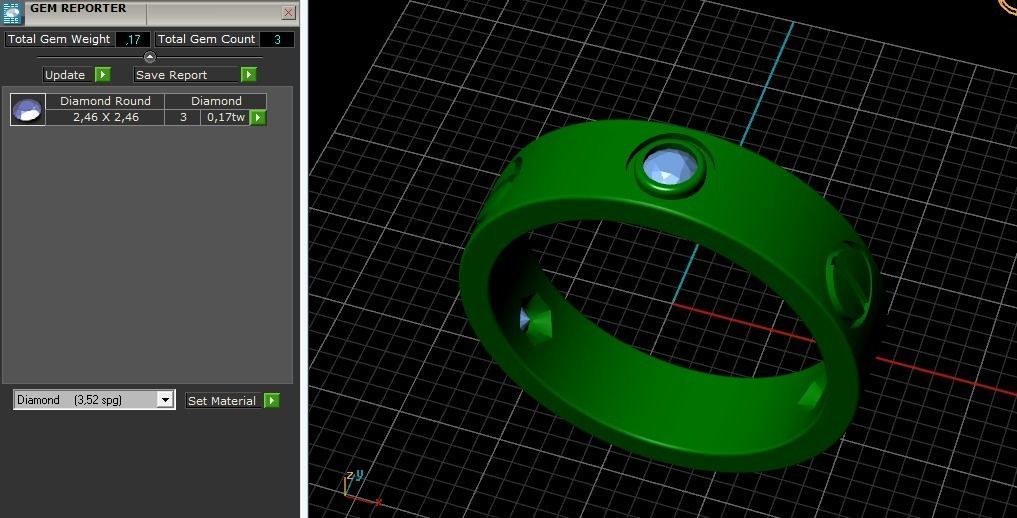
Task: Close the Gem Reporter panel
Action: (289, 12)
